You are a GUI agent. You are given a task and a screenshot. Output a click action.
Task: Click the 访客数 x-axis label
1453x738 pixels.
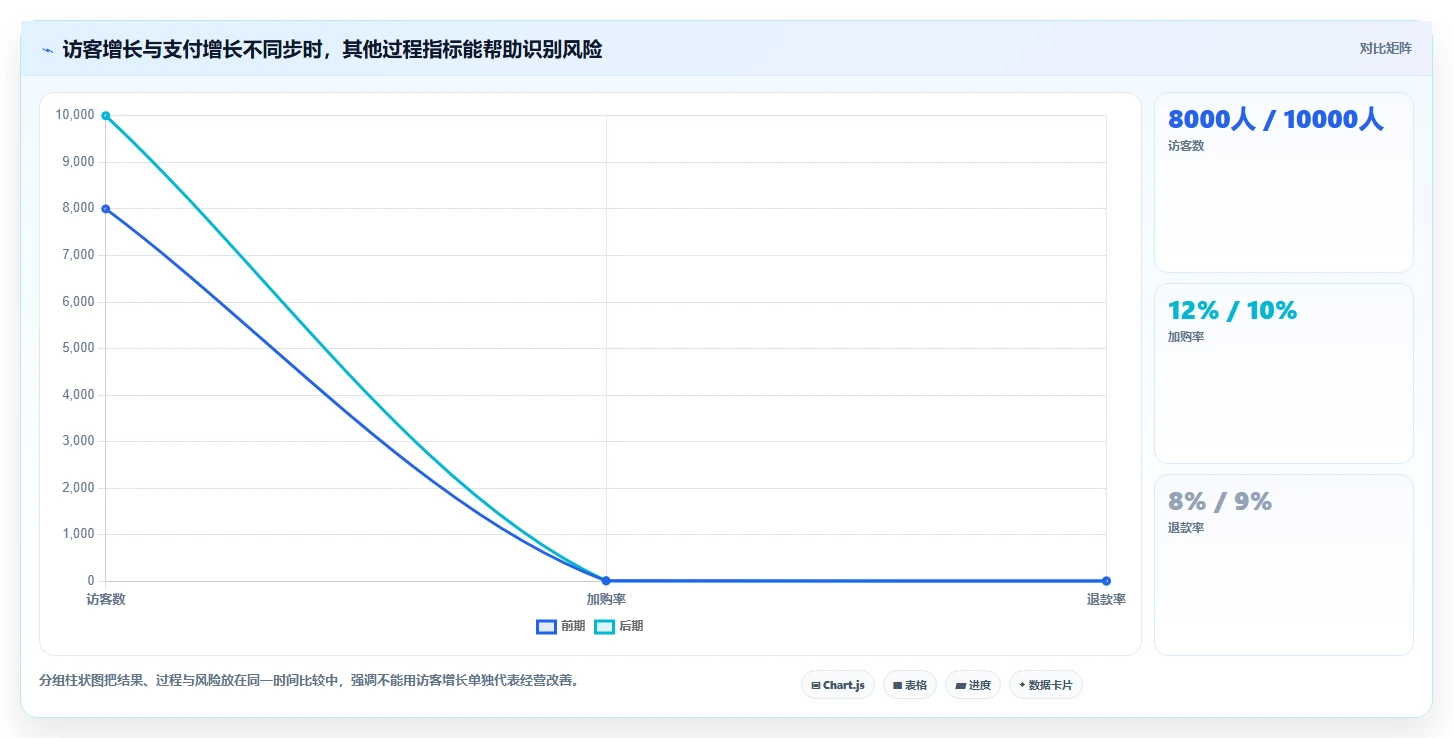pyautogui.click(x=105, y=600)
